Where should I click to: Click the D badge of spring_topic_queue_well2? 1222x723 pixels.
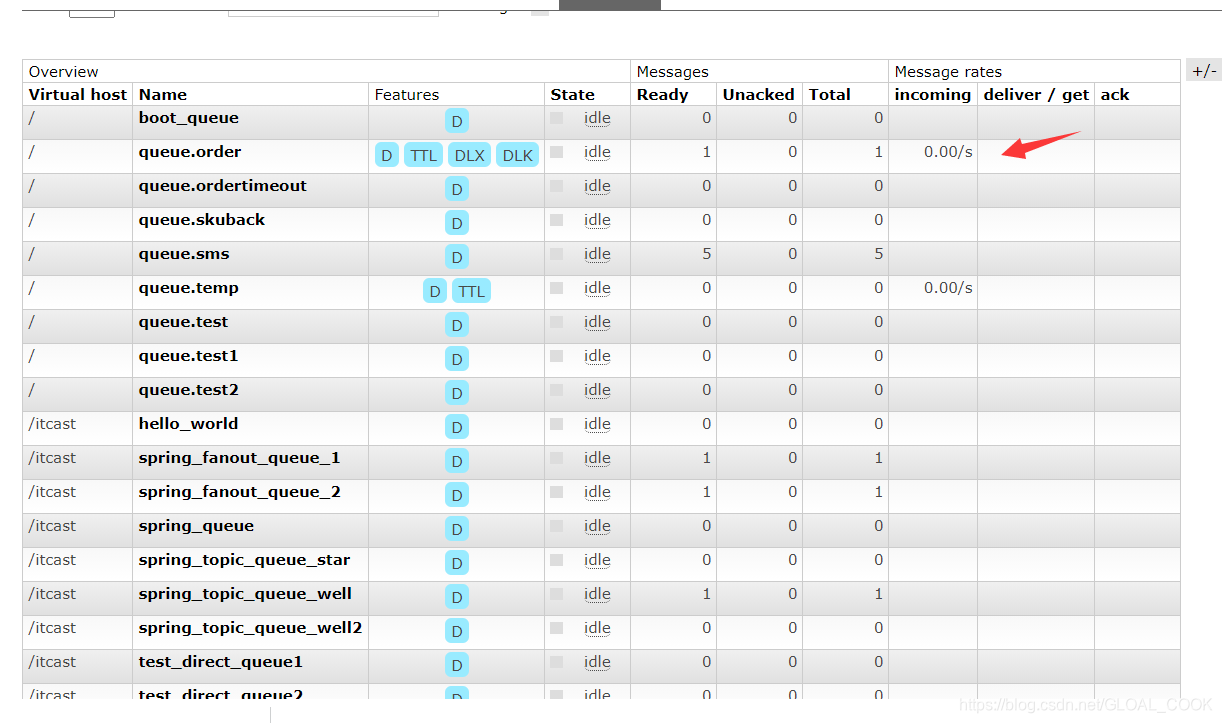[457, 631]
